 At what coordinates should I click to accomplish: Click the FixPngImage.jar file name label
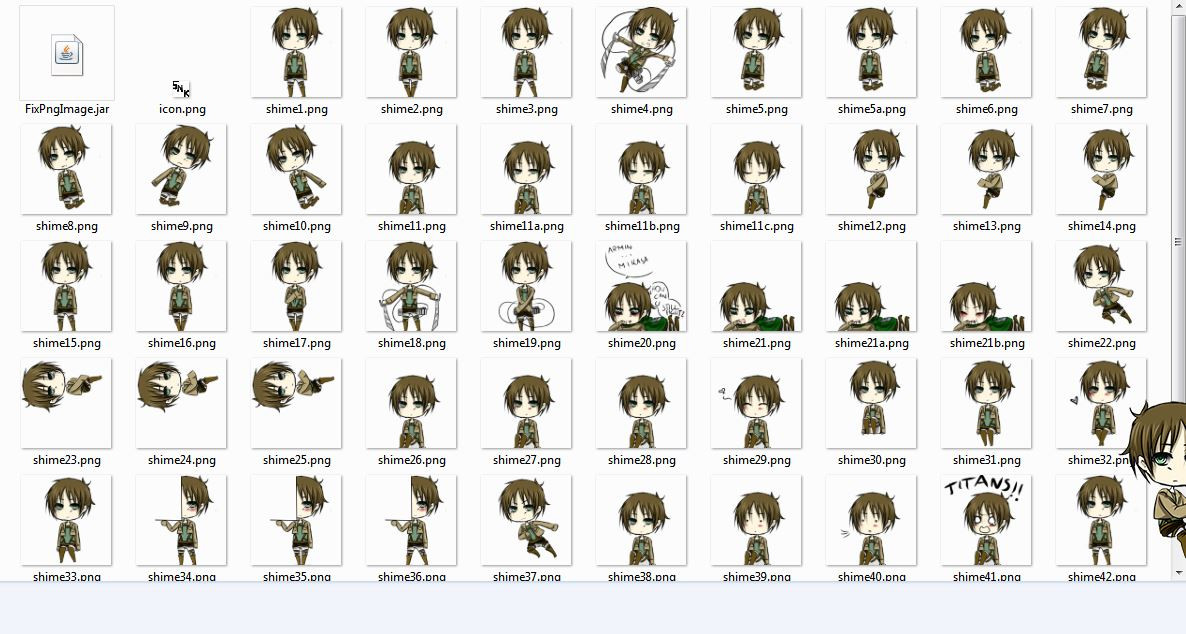click(x=67, y=109)
